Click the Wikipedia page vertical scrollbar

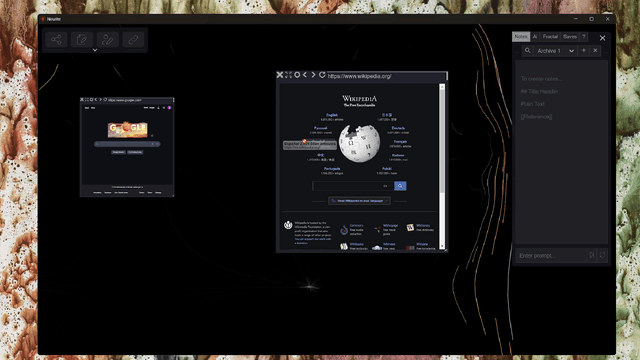[x=442, y=167]
